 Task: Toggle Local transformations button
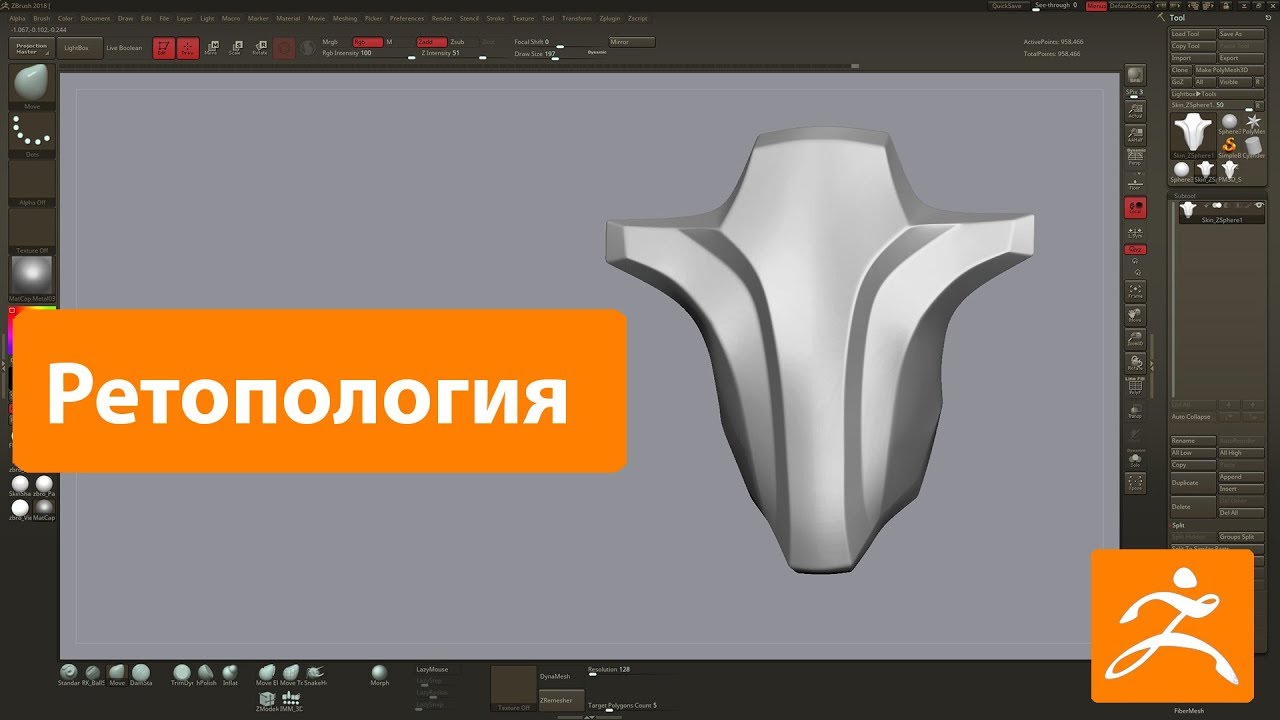(x=1135, y=207)
